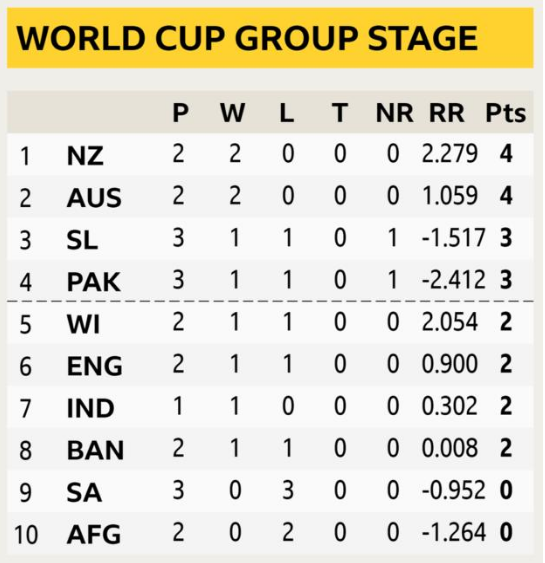The image size is (545, 563).
Task: Click the SL team name
Action: (83, 240)
